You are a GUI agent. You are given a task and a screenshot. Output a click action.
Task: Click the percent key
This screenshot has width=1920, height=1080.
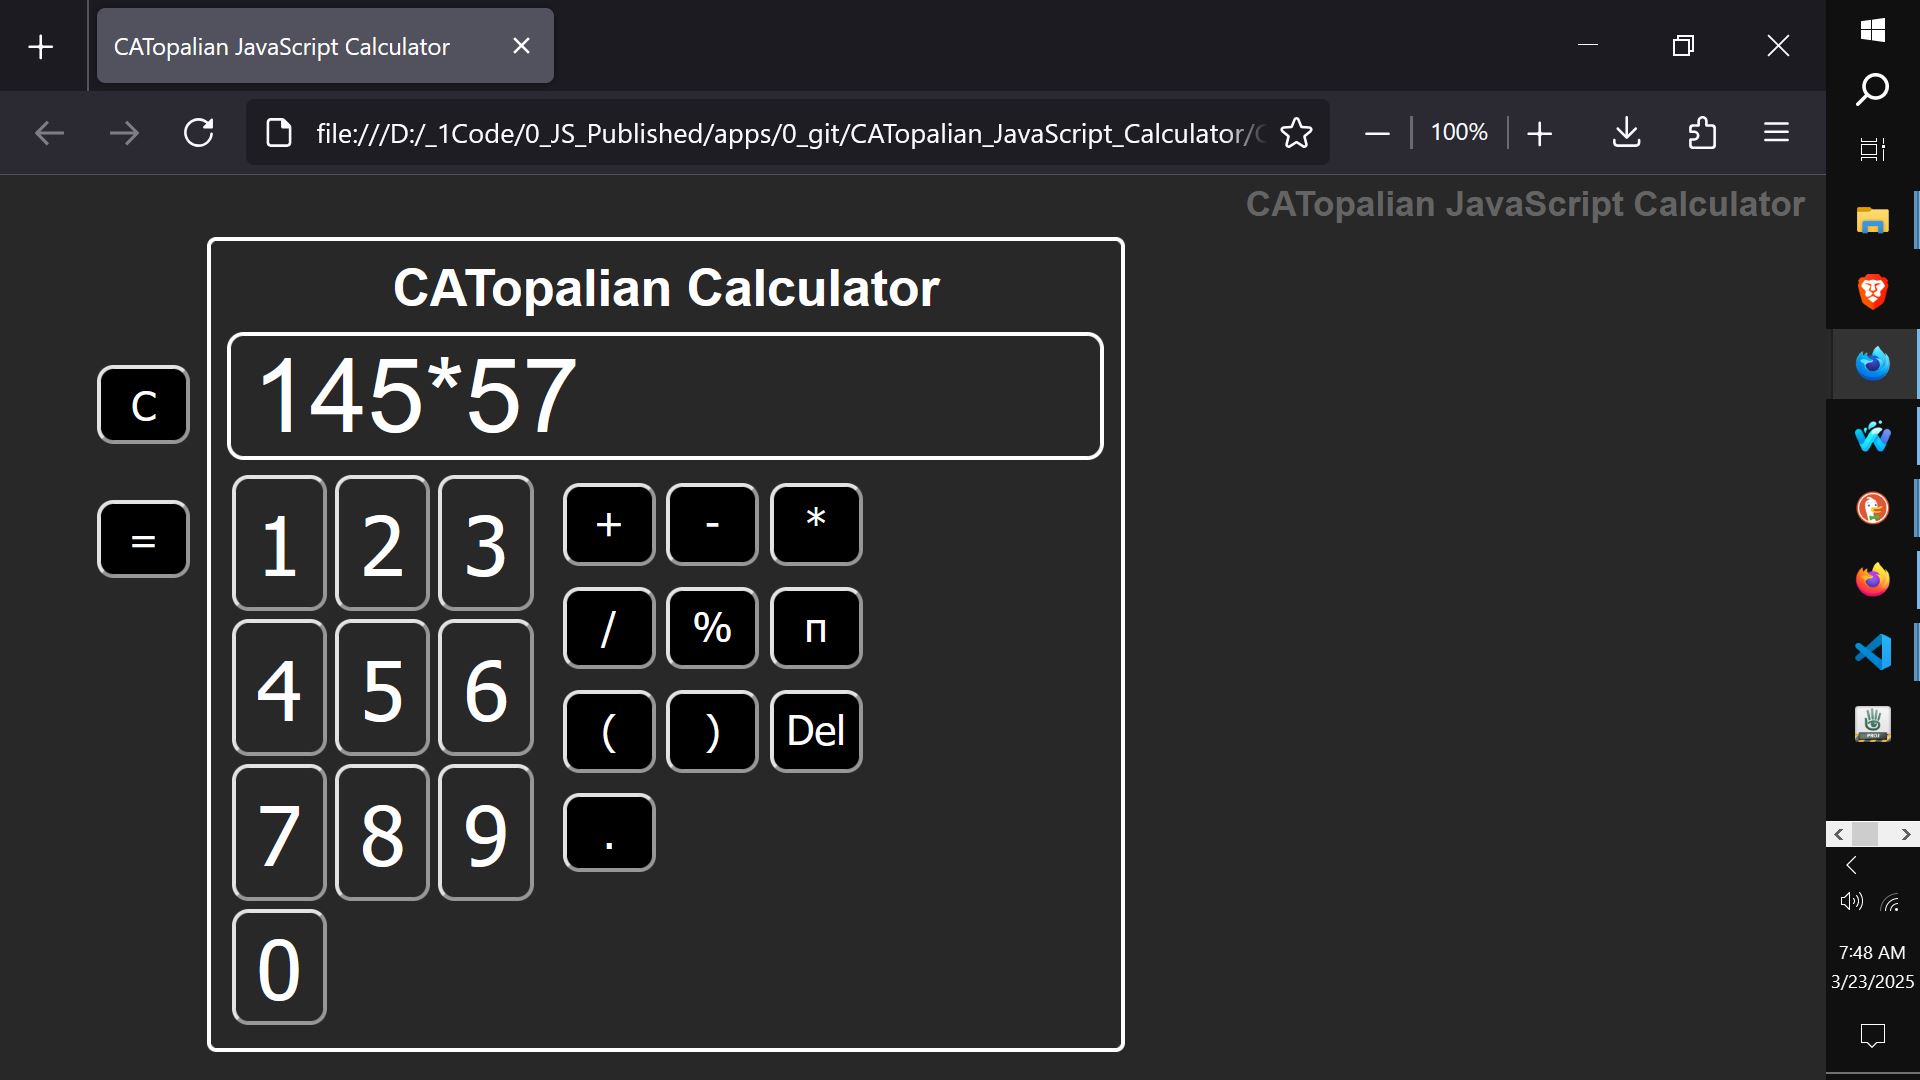click(x=712, y=628)
